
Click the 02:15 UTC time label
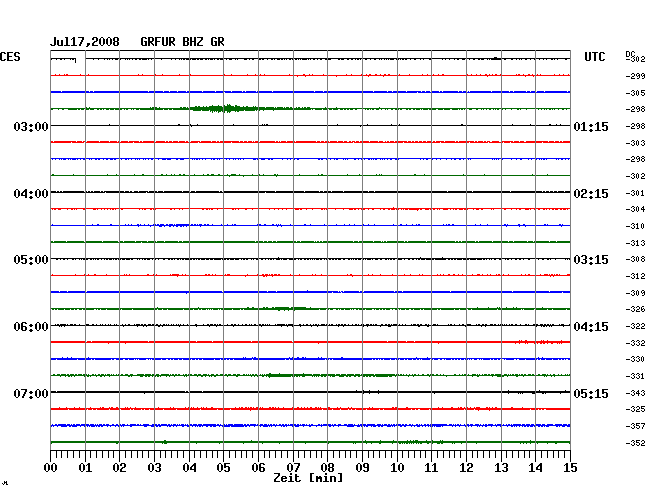pos(591,194)
